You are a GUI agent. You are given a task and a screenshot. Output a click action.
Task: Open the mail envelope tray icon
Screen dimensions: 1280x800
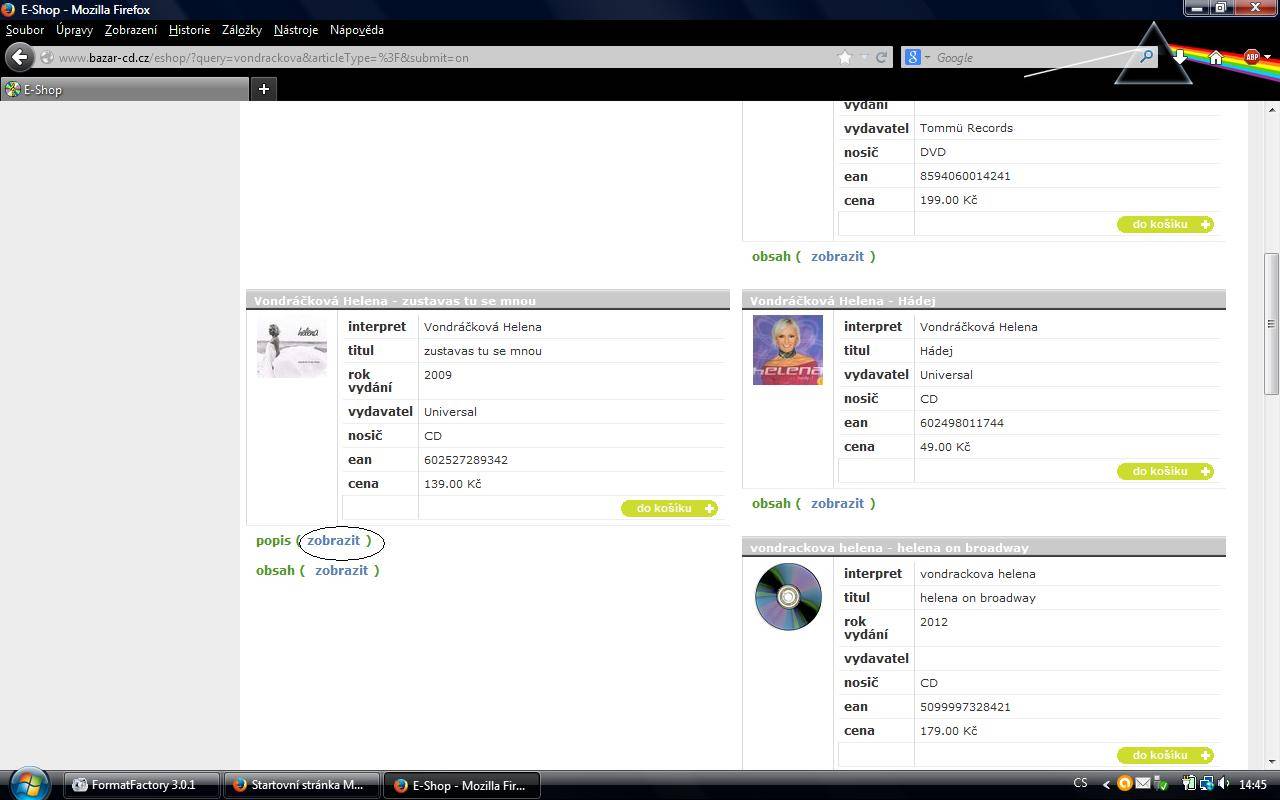pos(1142,784)
